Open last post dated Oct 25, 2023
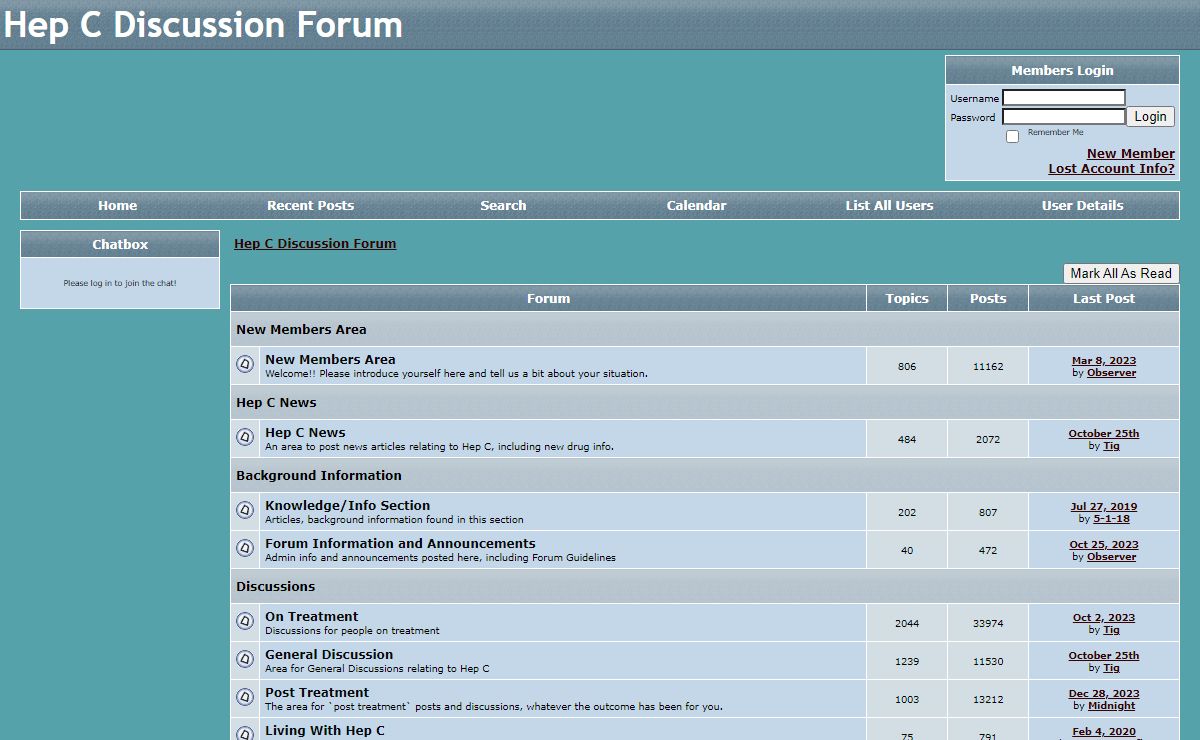The image size is (1200, 740). pyautogui.click(x=1104, y=544)
